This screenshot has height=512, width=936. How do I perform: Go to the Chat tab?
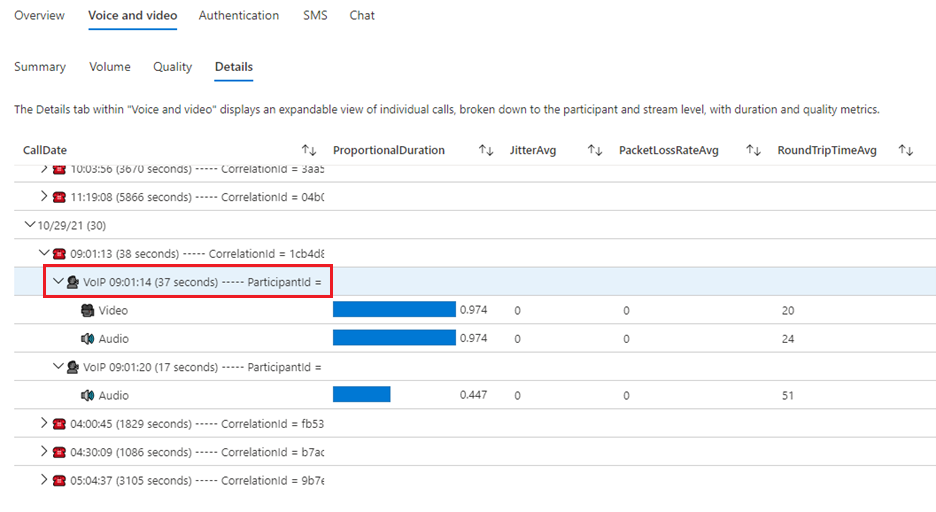pyautogui.click(x=362, y=16)
